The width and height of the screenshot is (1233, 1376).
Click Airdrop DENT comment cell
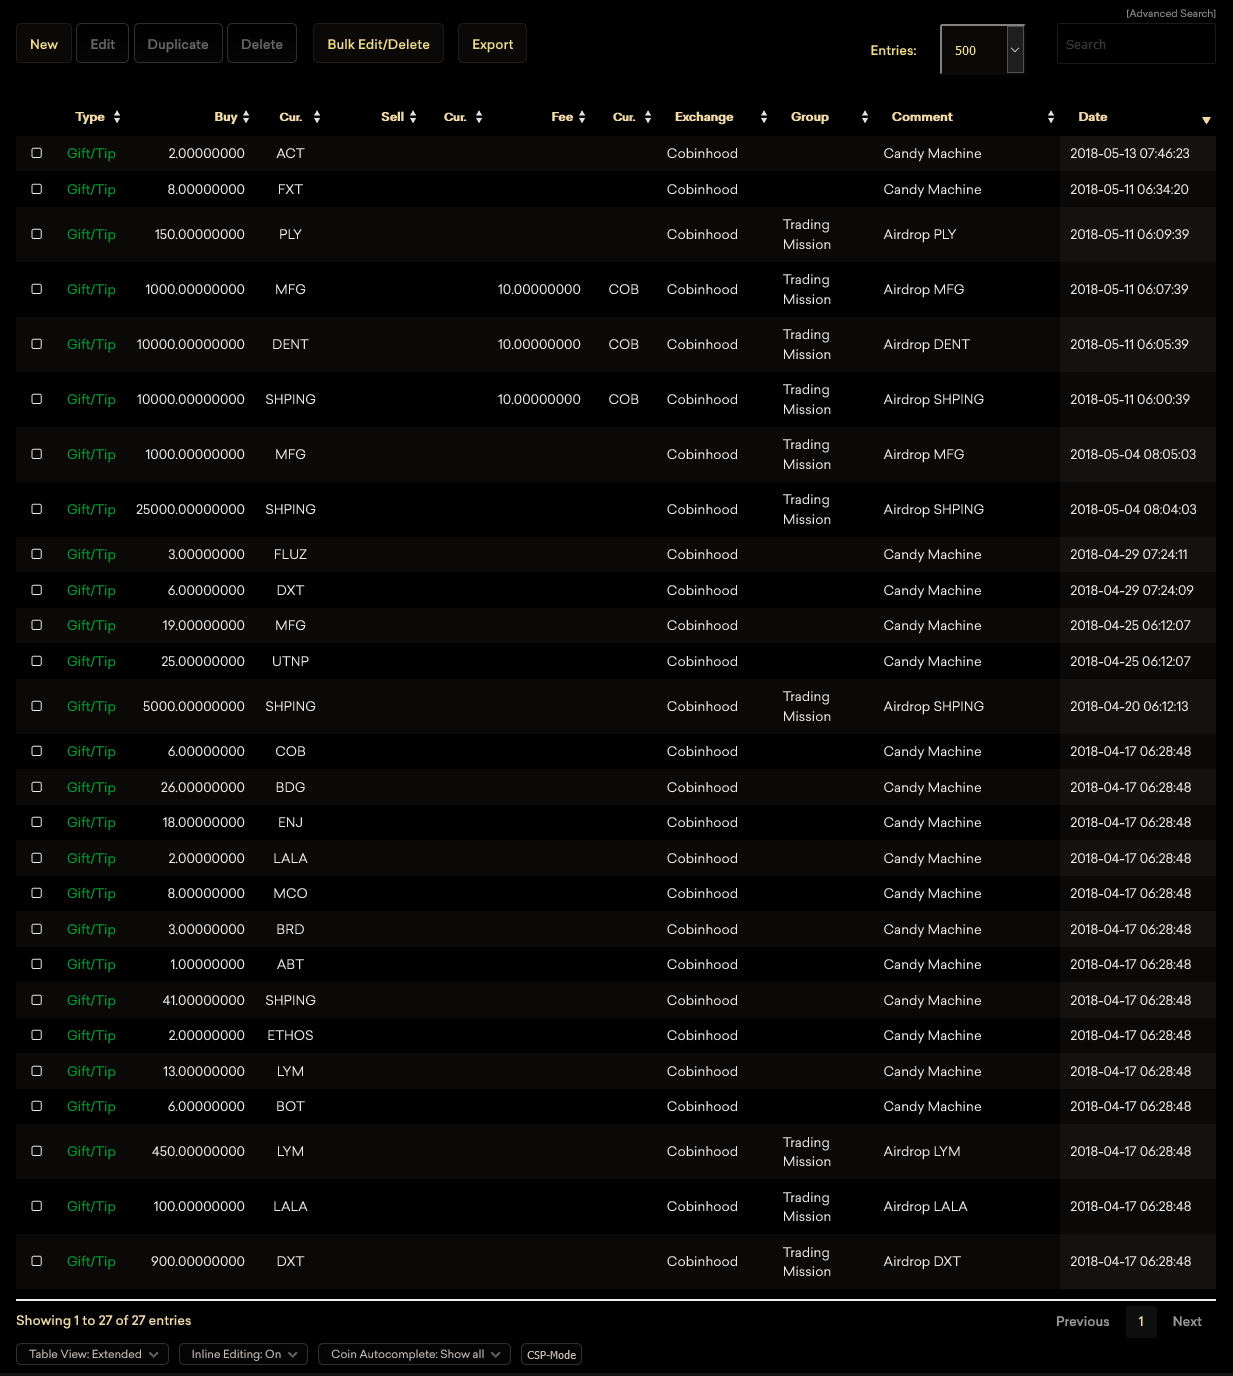tap(926, 344)
